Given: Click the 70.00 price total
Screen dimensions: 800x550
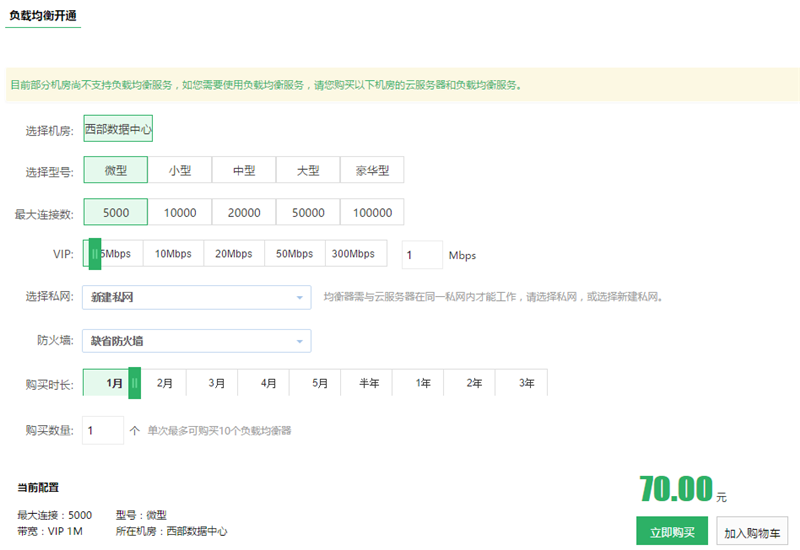Looking at the screenshot, I should point(676,488).
